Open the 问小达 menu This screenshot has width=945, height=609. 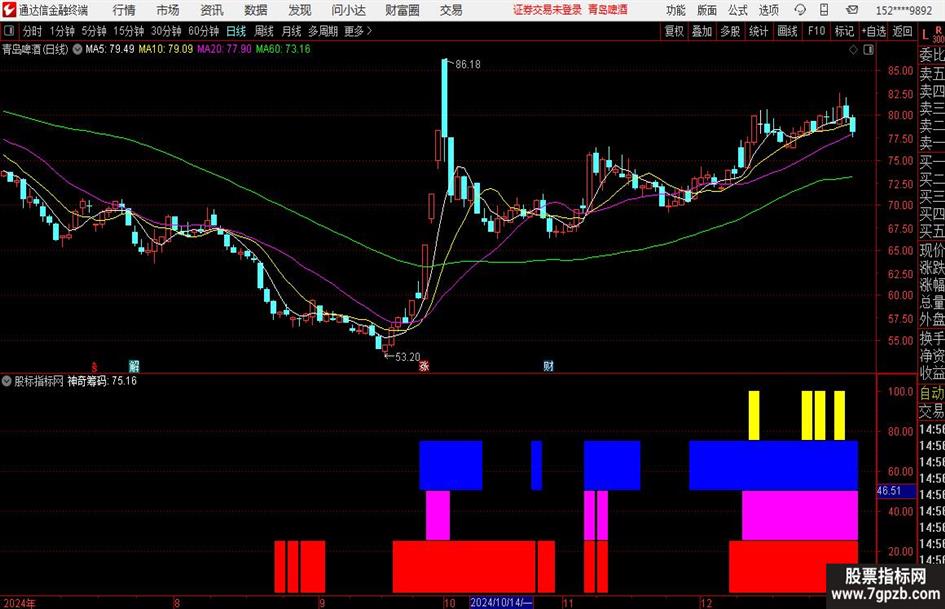point(348,10)
